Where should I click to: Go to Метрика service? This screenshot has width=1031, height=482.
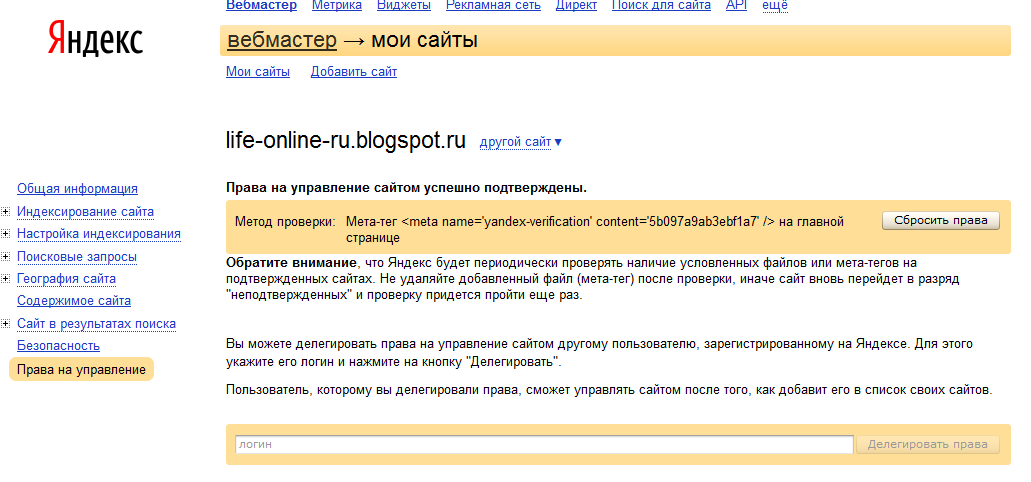[x=337, y=5]
